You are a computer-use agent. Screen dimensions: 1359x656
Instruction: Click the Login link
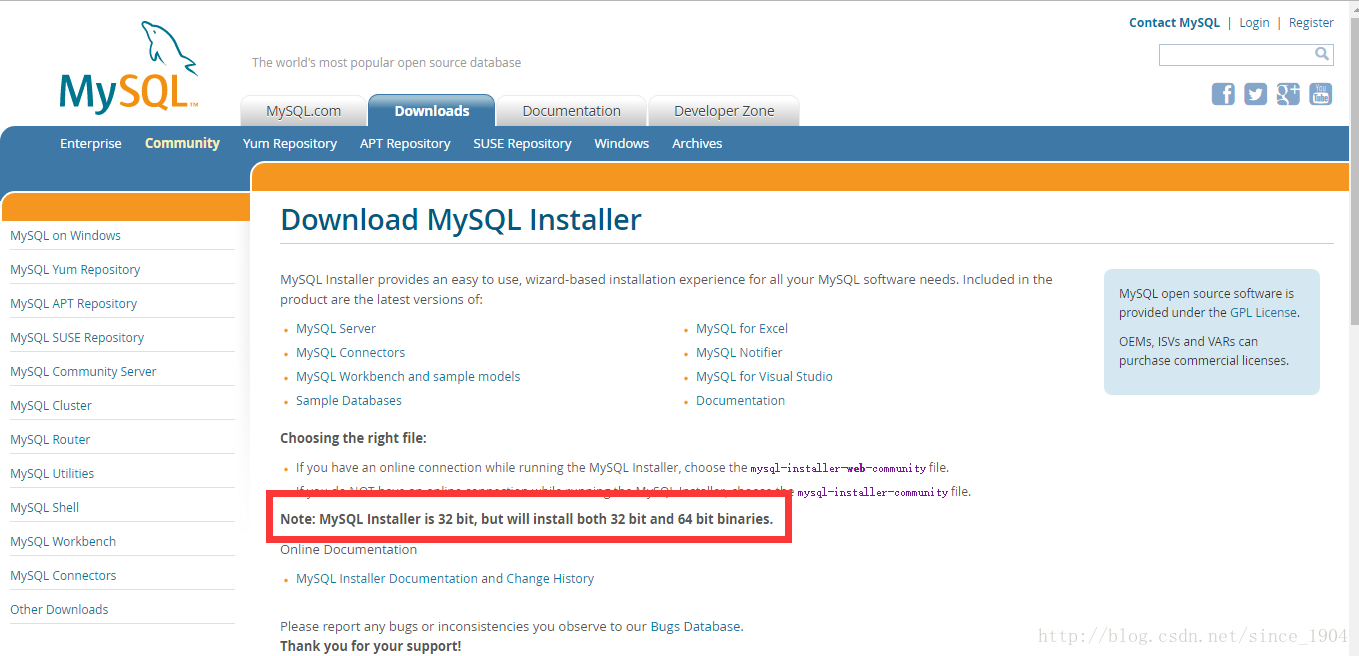pyautogui.click(x=1254, y=22)
